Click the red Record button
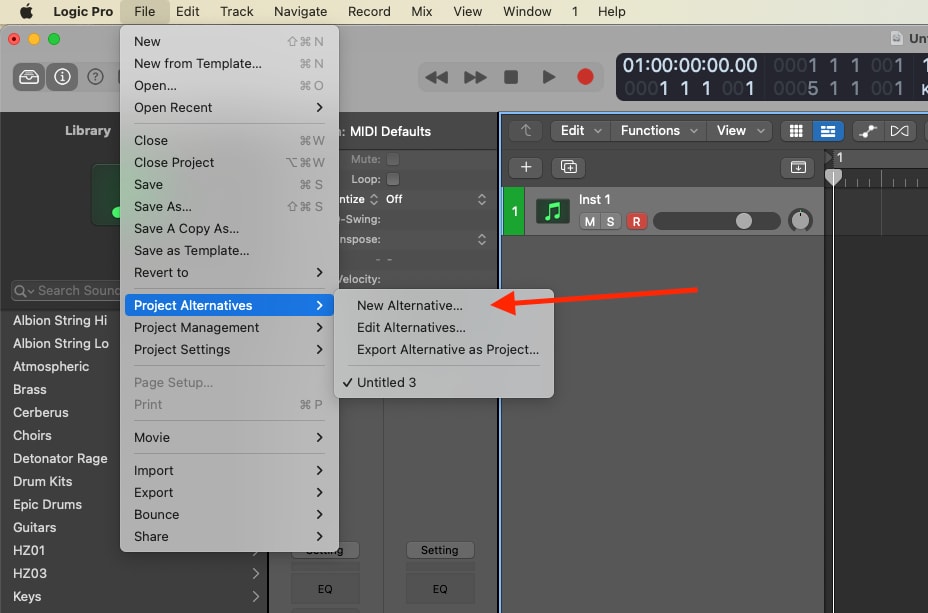 click(585, 77)
